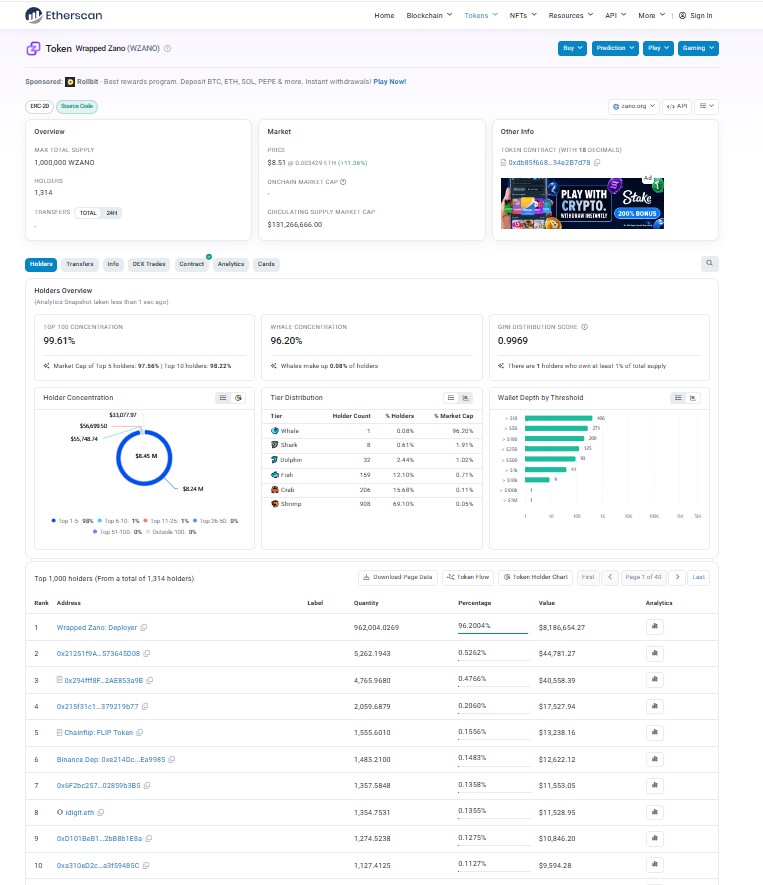Screen dimensions: 763x885
Task: Open the search icon beside the tabs
Action: 709,264
